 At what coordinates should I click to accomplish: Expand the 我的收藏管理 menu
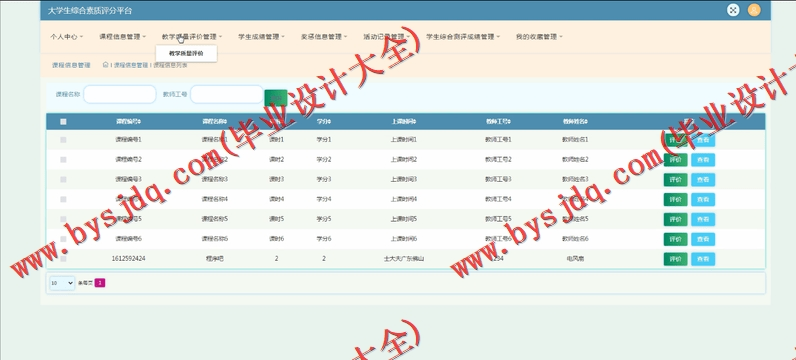tap(539, 37)
